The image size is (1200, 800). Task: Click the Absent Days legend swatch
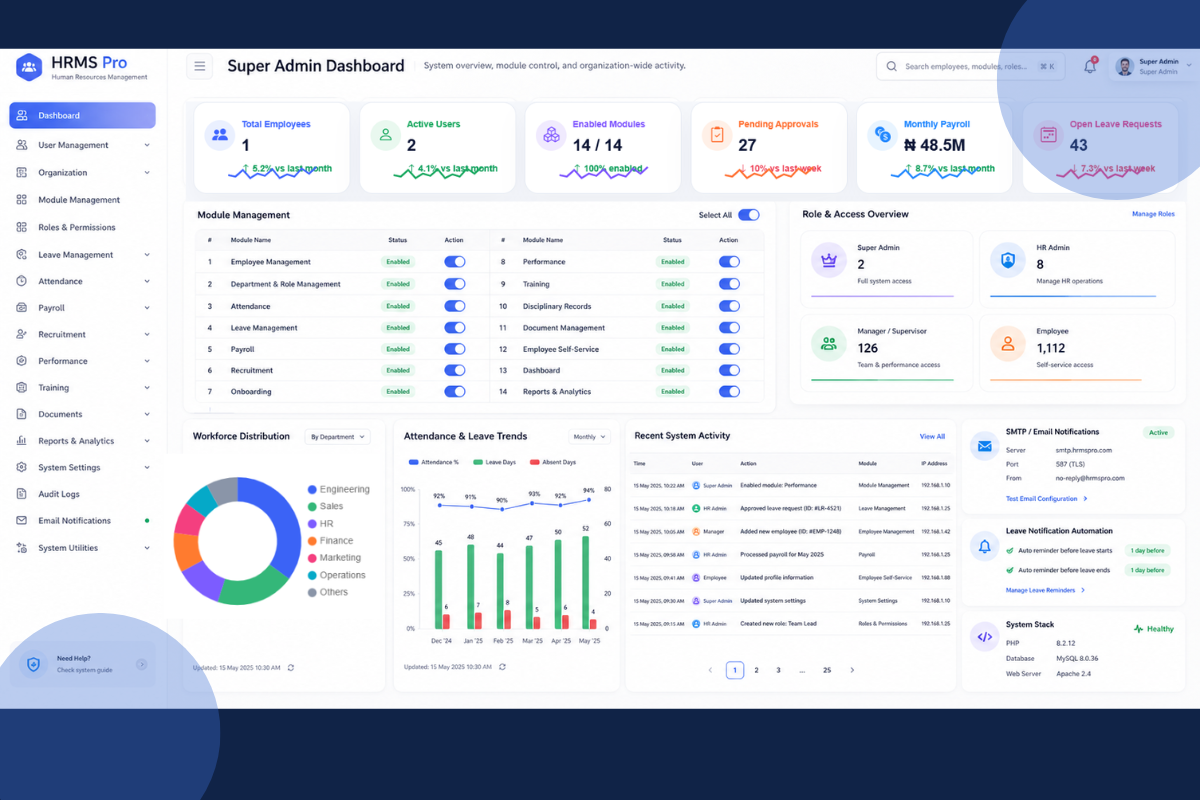tap(534, 462)
